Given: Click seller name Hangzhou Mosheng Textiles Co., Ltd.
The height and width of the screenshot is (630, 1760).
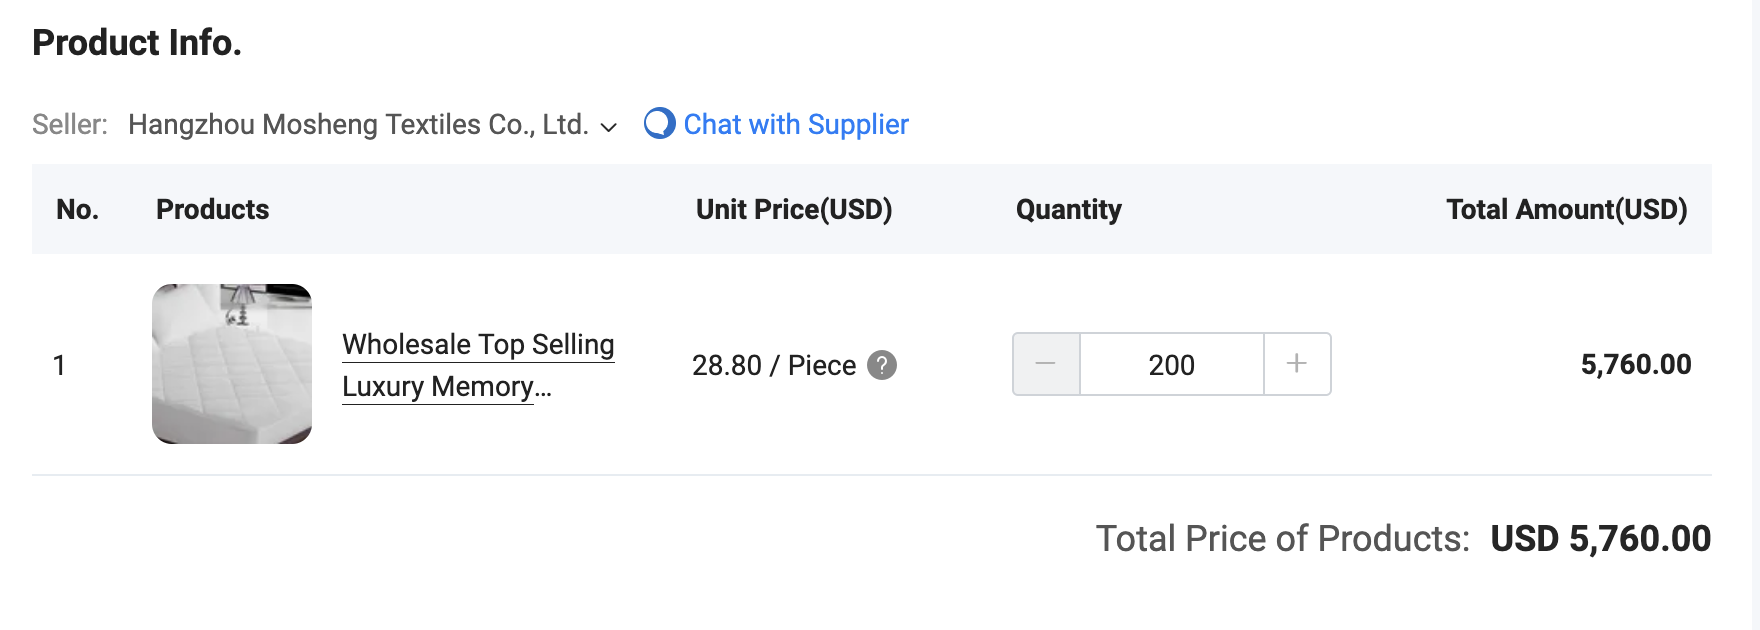Looking at the screenshot, I should point(358,124).
